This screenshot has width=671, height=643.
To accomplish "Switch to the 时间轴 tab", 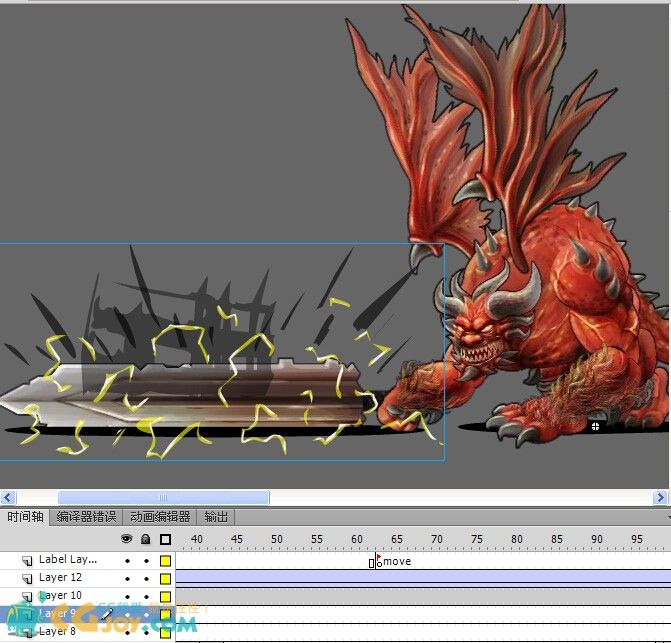I will point(25,517).
